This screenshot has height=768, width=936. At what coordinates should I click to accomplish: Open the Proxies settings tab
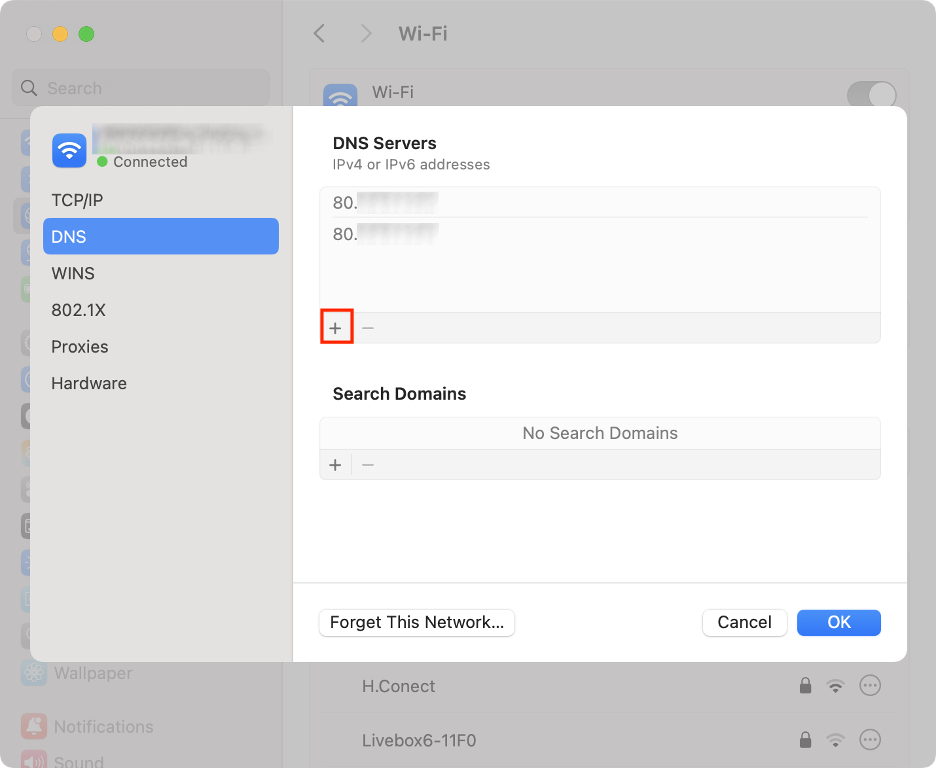(x=79, y=346)
